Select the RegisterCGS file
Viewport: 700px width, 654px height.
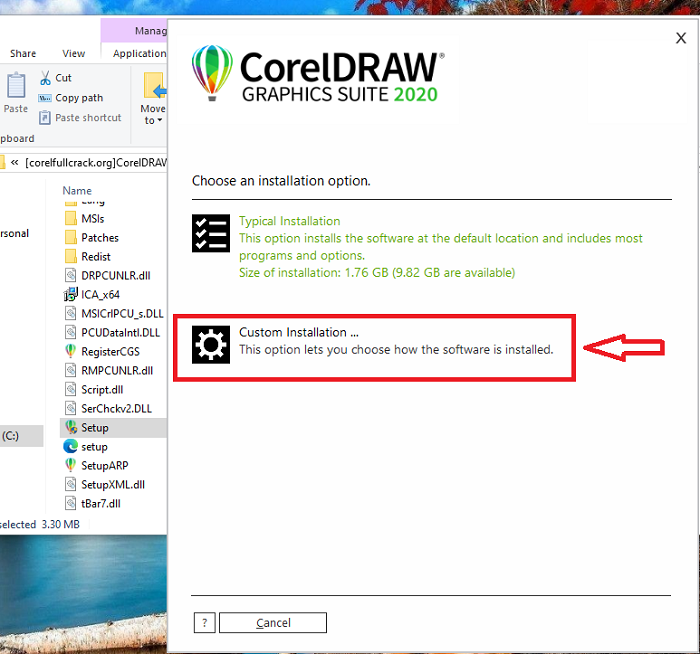point(108,351)
